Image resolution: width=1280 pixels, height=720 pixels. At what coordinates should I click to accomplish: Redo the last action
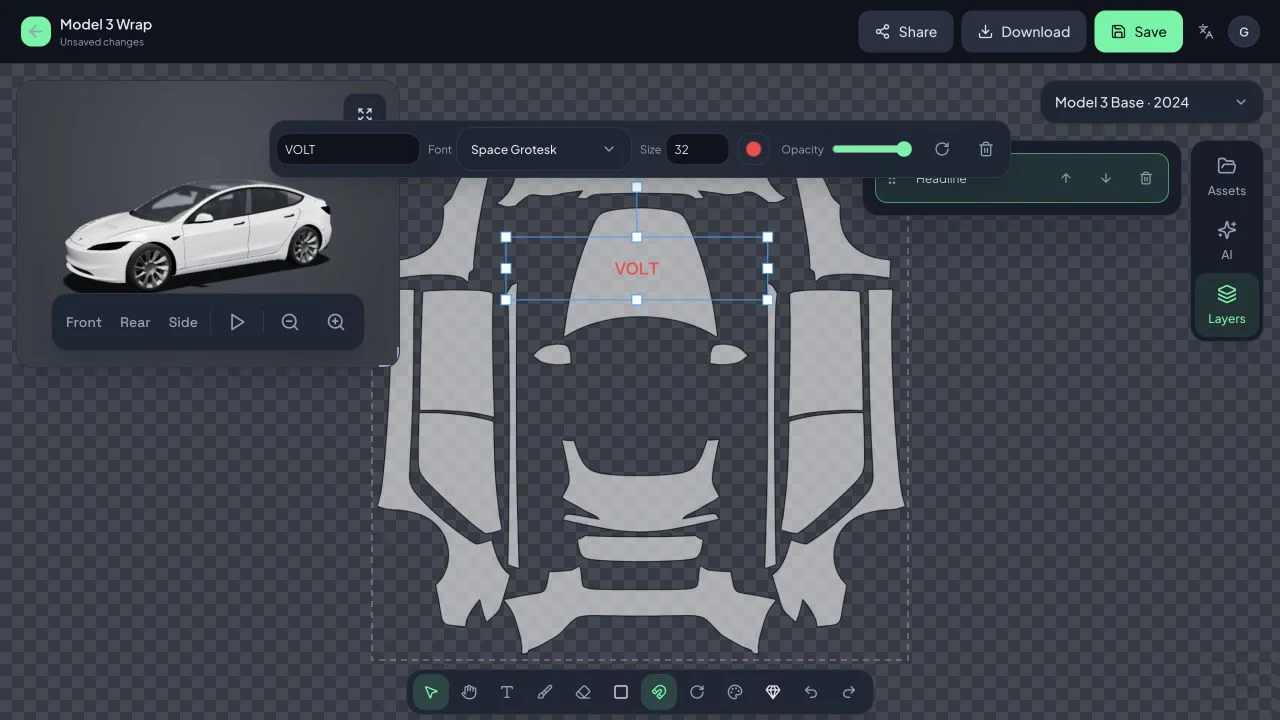click(849, 692)
